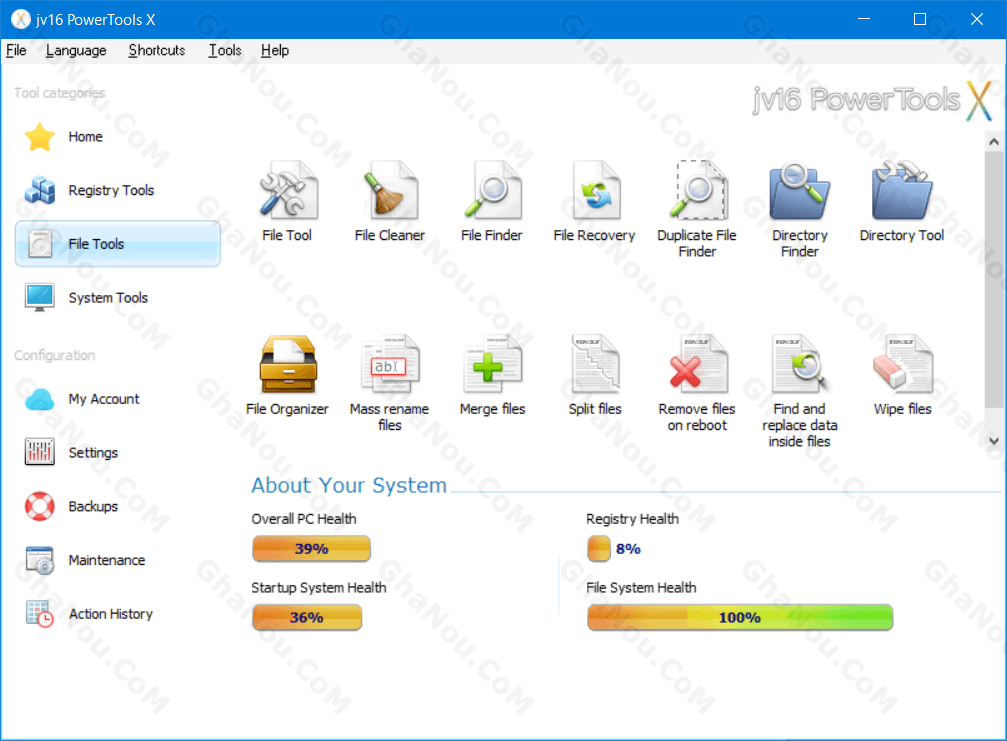Open the File Finder magnifier icon

tap(492, 190)
